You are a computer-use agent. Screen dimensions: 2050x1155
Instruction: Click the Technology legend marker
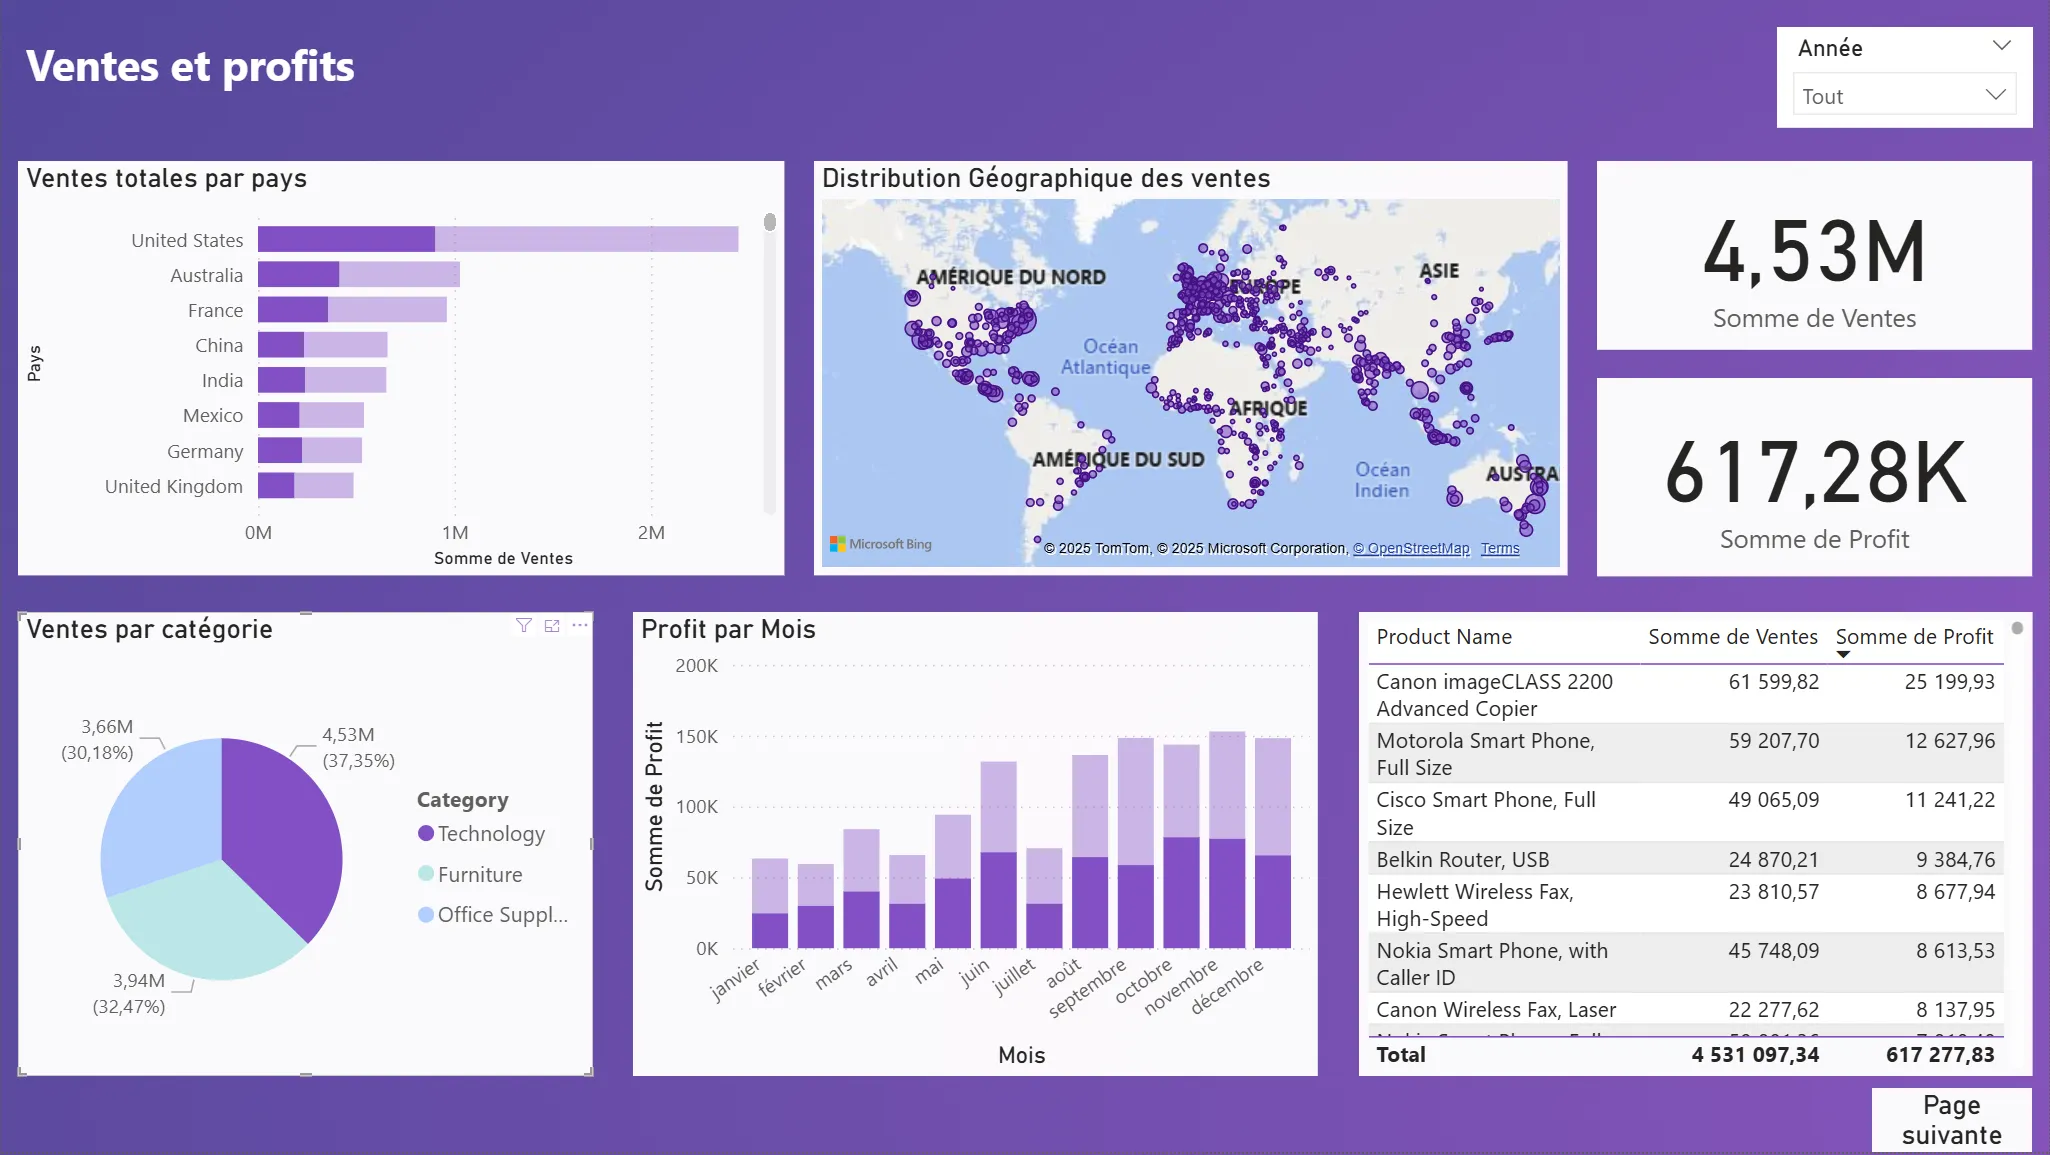(x=426, y=834)
